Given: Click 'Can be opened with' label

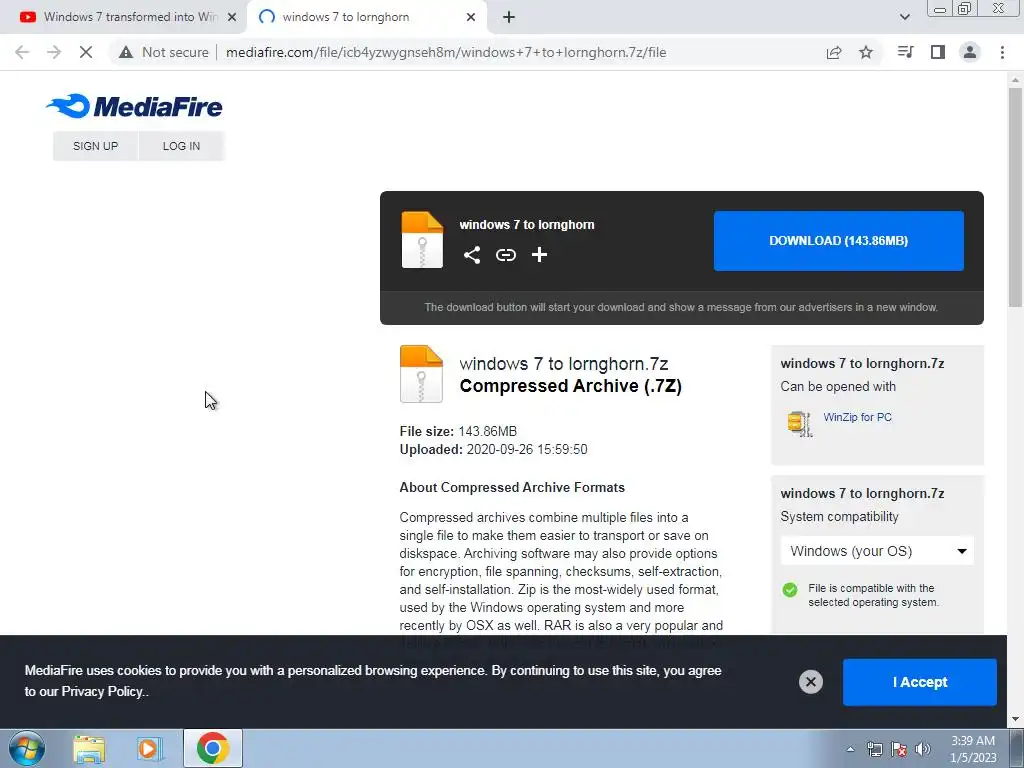Looking at the screenshot, I should [x=838, y=387].
